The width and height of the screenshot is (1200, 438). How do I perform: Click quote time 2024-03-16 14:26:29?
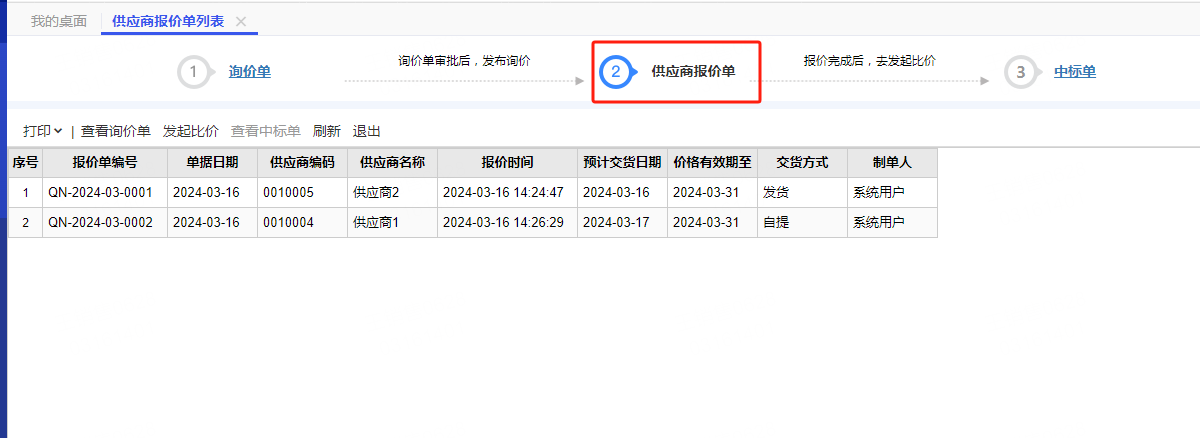[x=507, y=222]
